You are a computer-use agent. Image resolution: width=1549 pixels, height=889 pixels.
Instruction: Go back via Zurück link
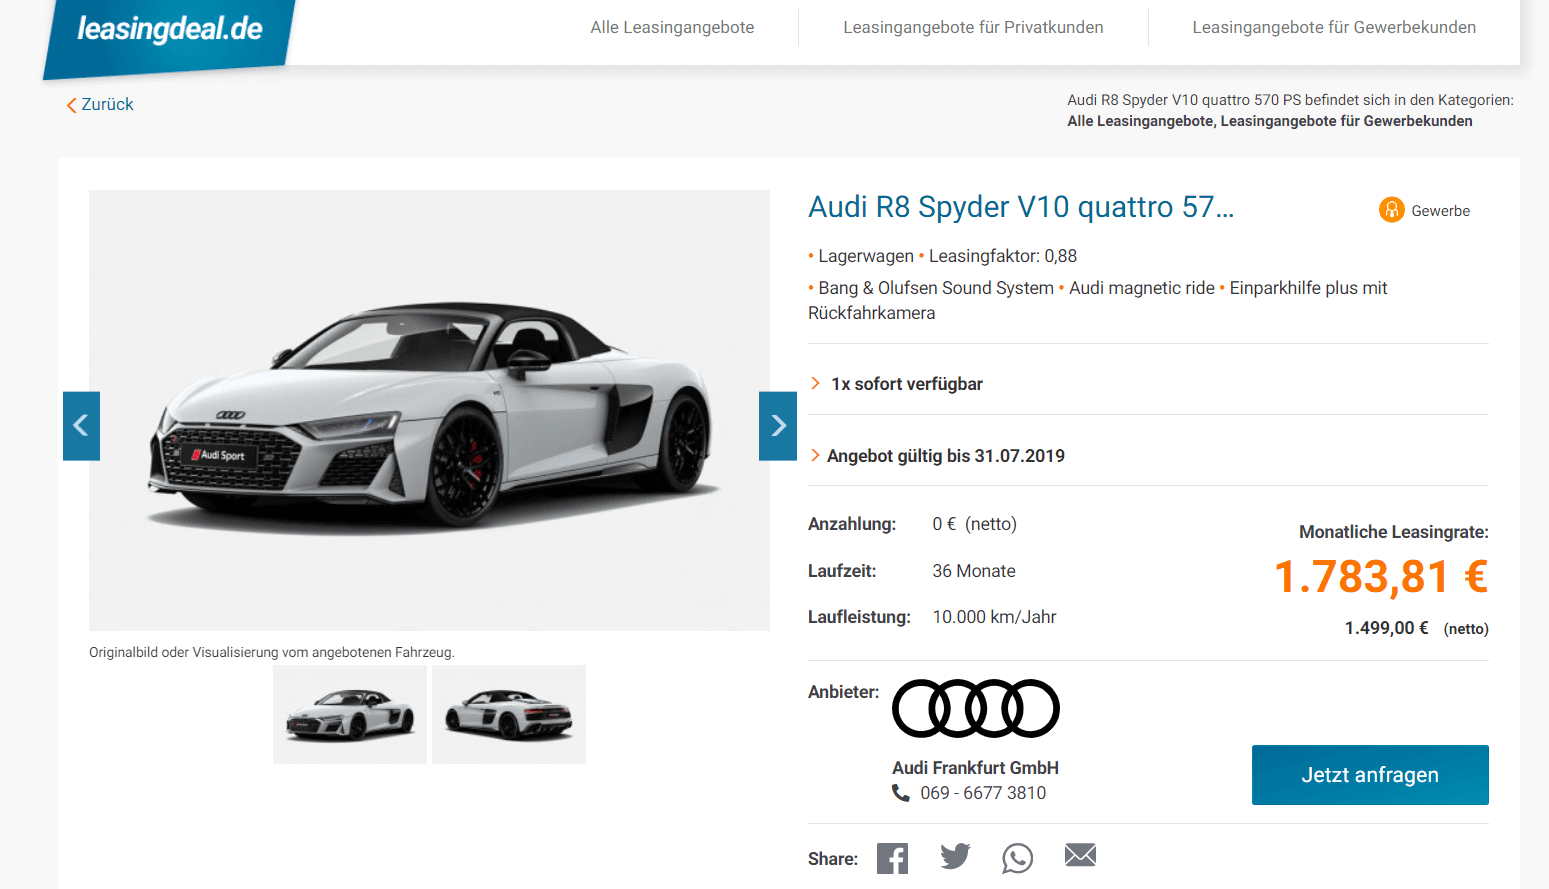[x=100, y=104]
